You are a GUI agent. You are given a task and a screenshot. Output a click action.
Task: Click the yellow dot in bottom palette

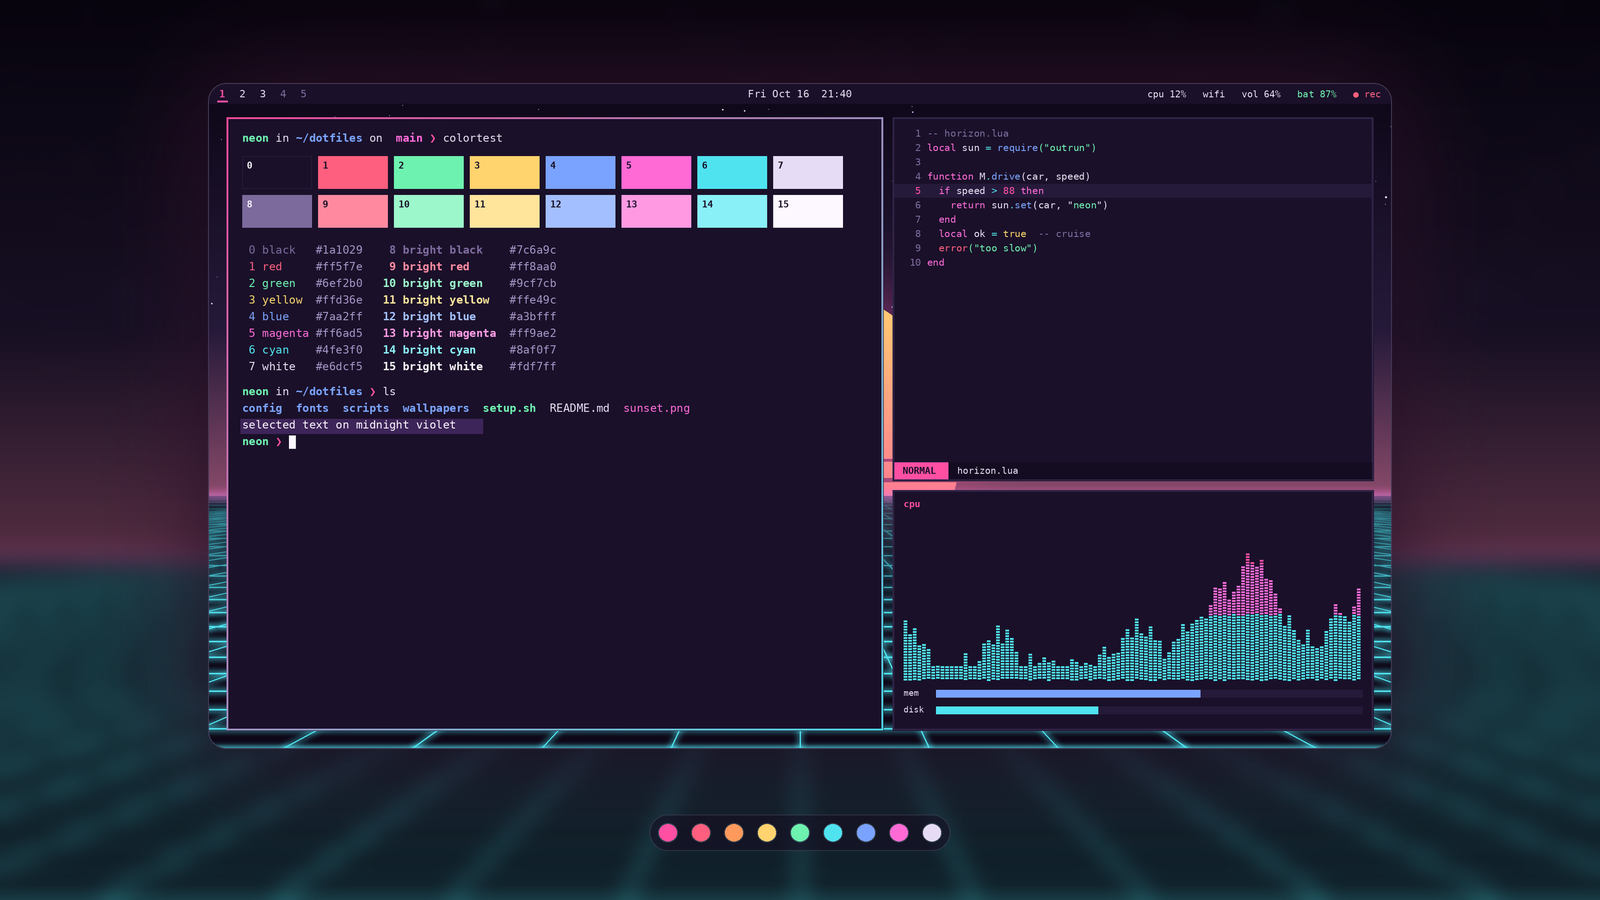click(x=767, y=833)
